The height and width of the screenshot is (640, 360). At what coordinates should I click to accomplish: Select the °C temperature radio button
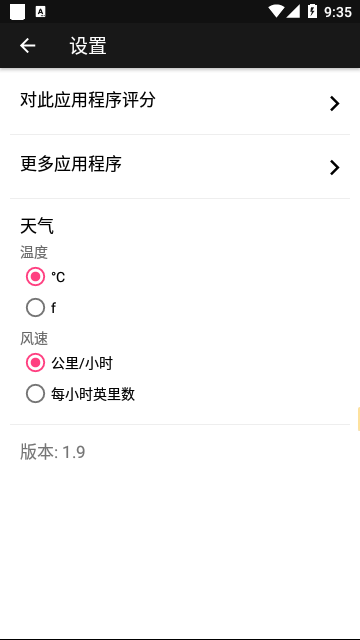36,277
